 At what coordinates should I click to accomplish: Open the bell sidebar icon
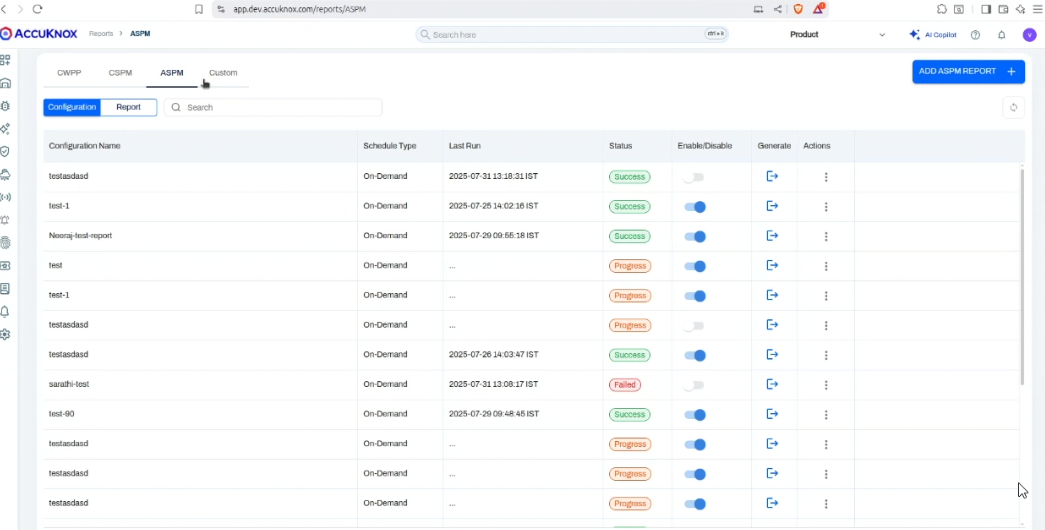(5, 311)
